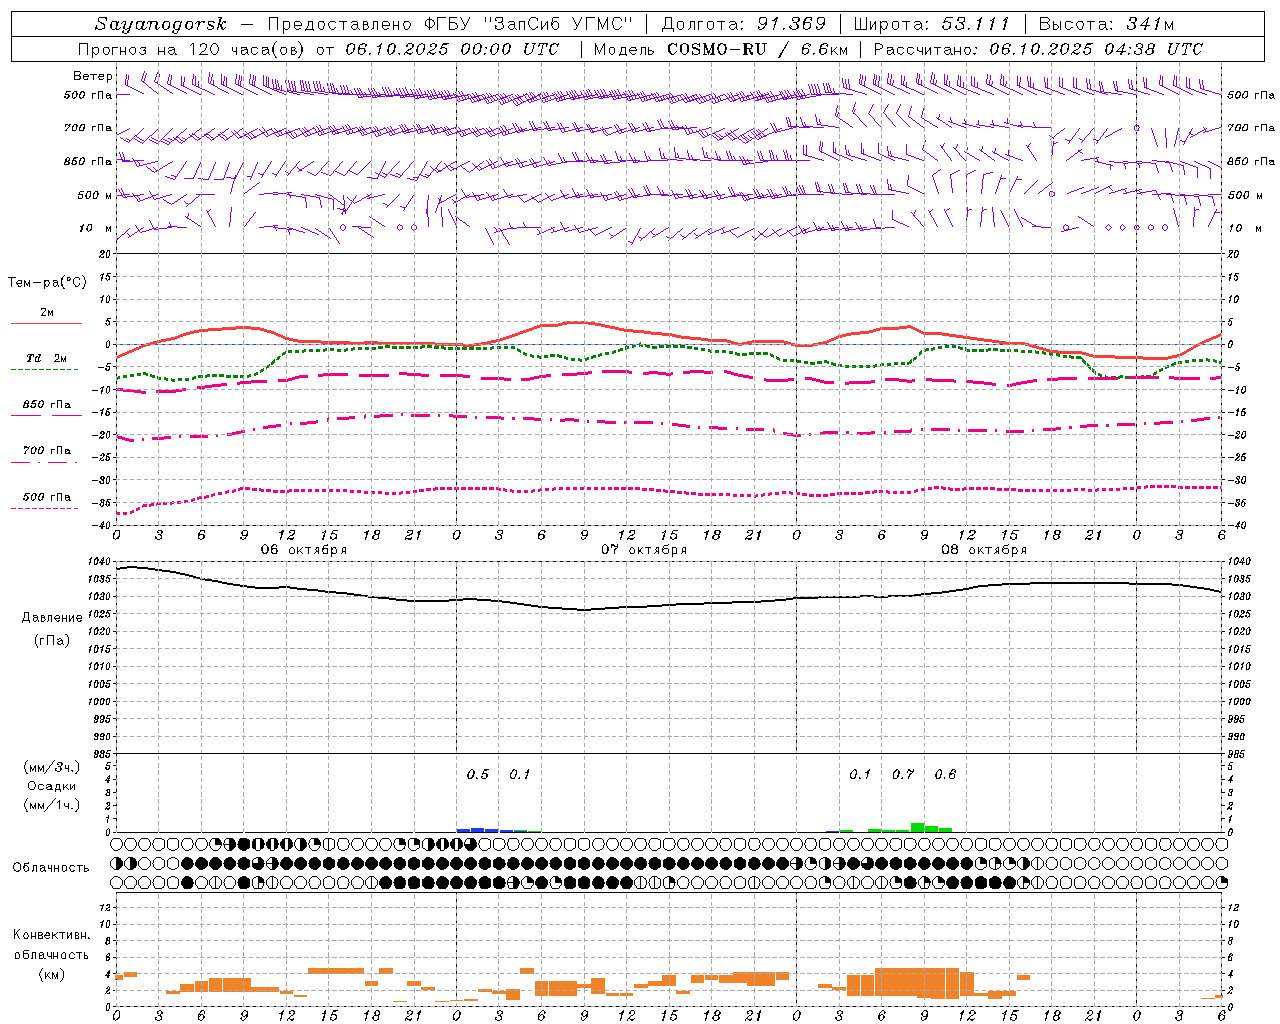The image size is (1280, 1024).
Task: Click the 'Долгота: 91.369' value
Action: click(x=744, y=24)
